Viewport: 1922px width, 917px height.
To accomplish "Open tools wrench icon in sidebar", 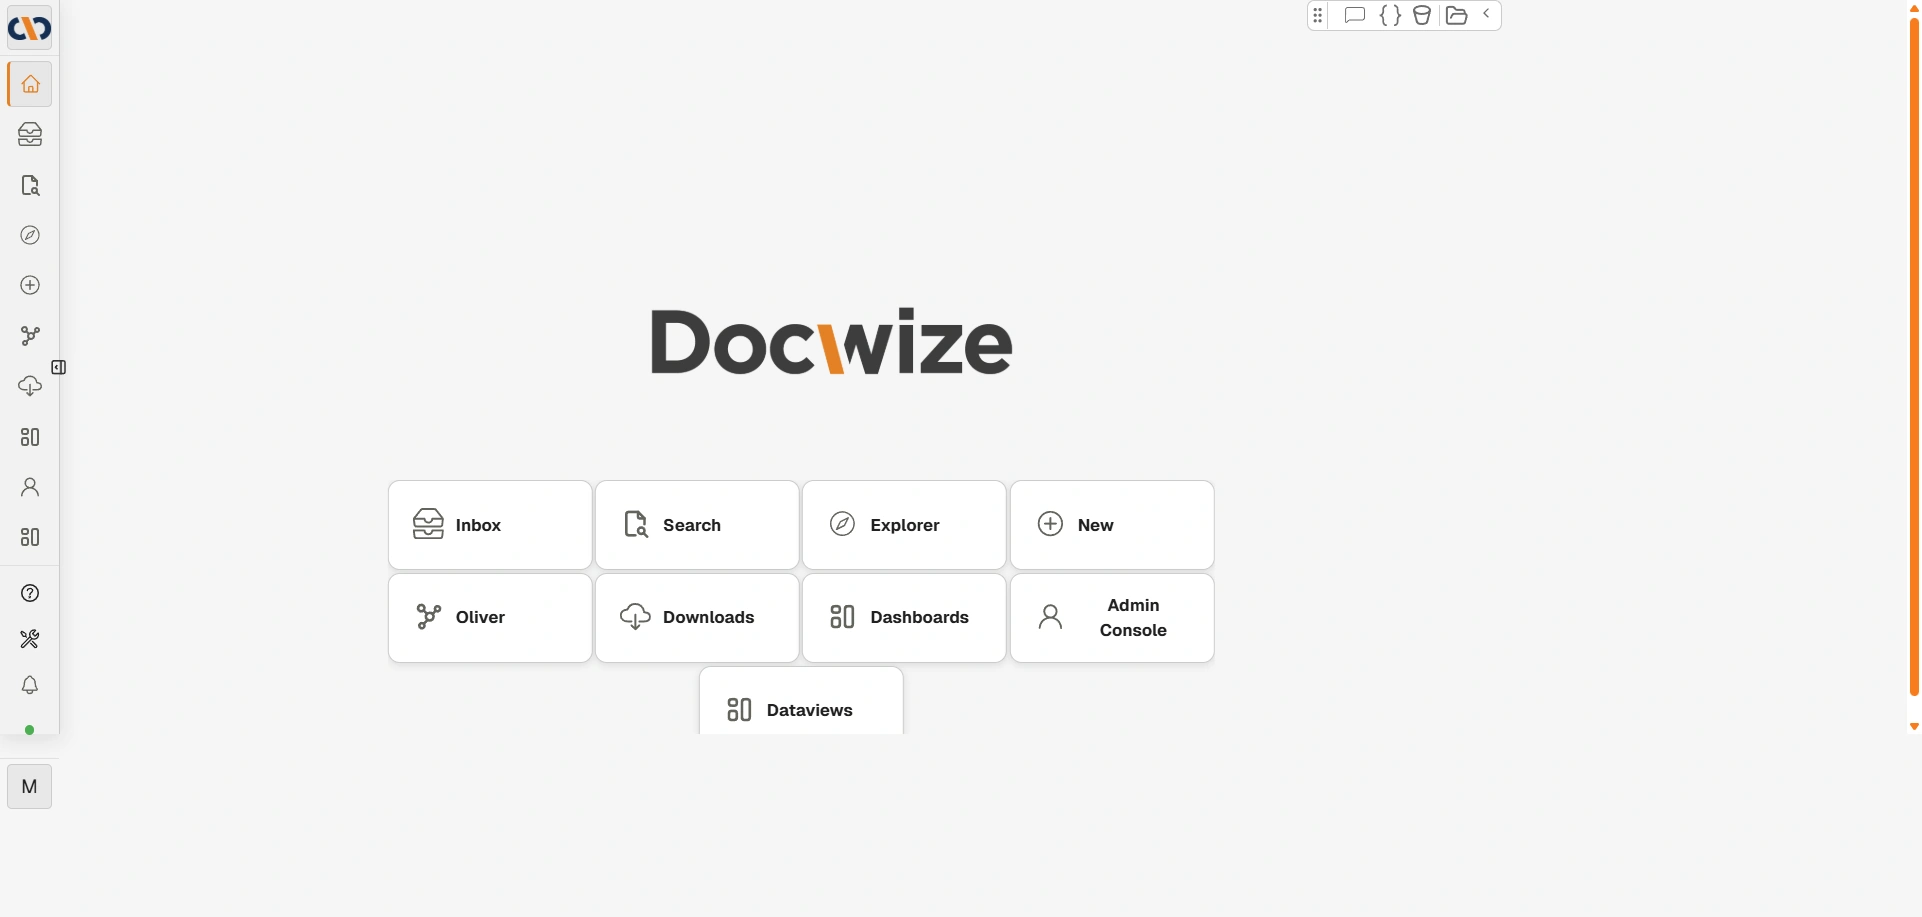I will point(30,639).
